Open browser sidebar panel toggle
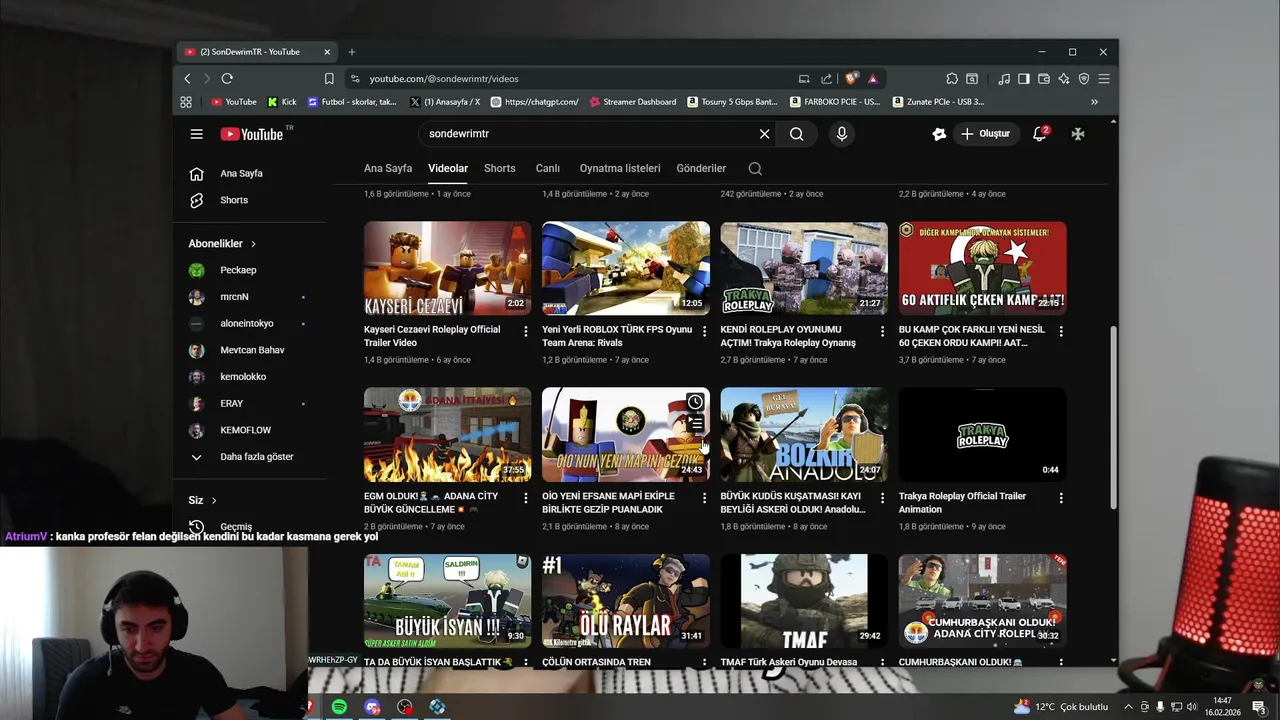1280x720 pixels. [1023, 79]
